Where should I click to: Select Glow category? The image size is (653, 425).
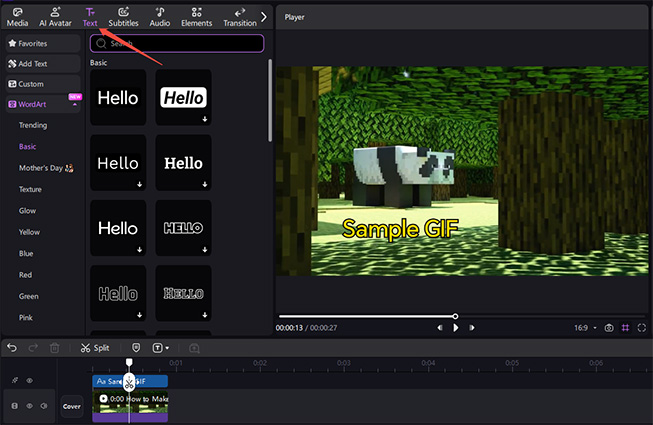[x=27, y=211]
